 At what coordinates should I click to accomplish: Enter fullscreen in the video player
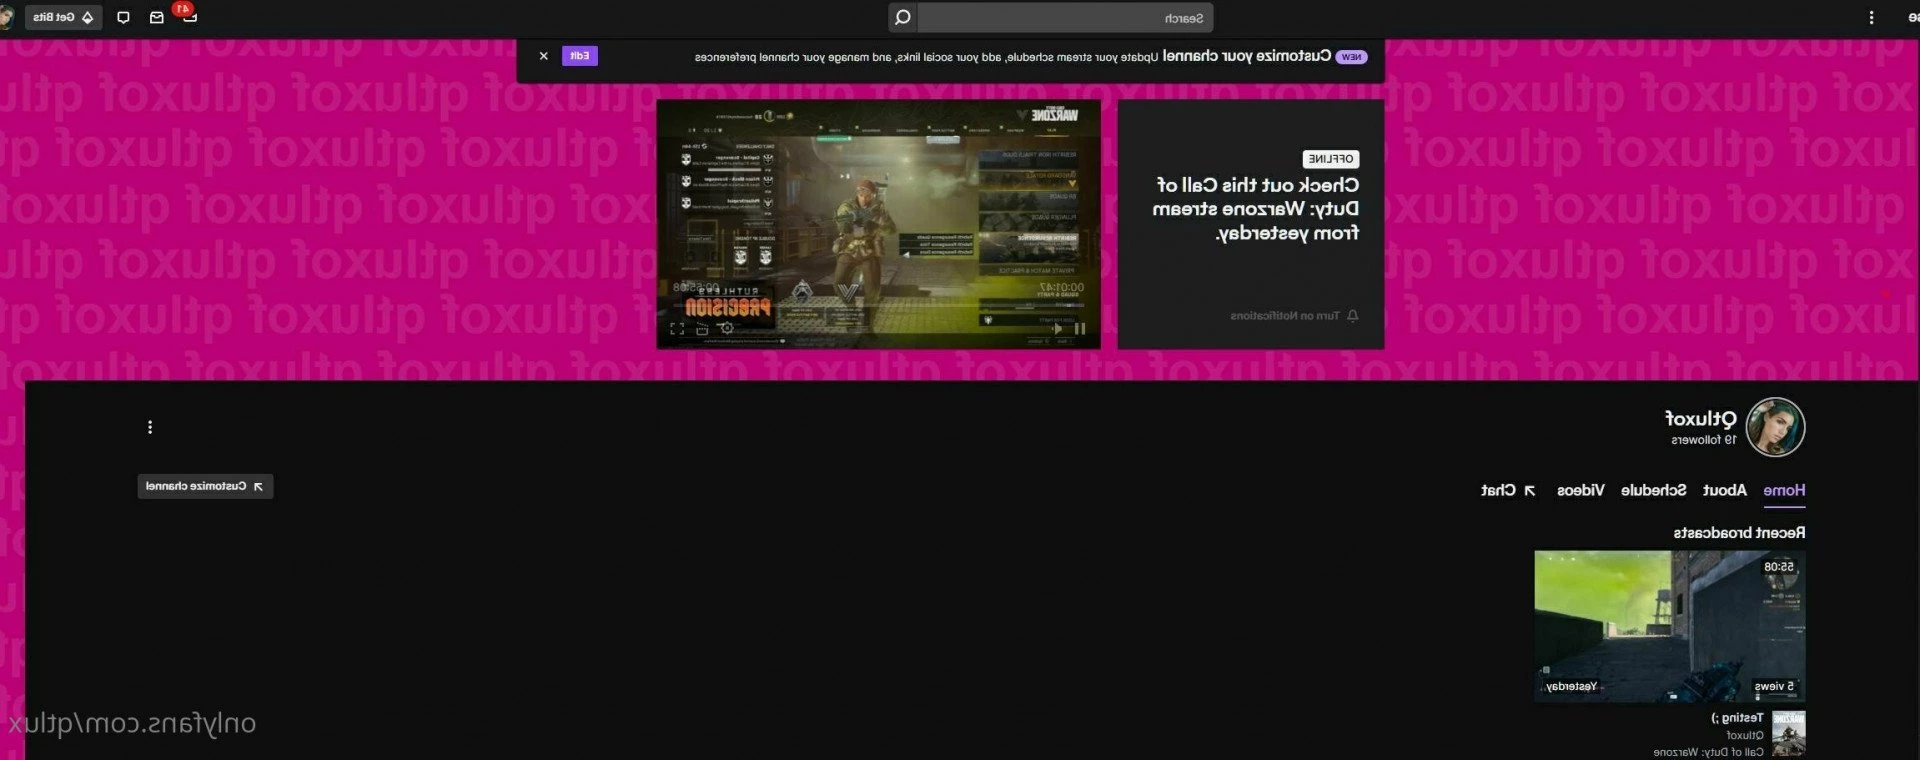[x=677, y=328]
